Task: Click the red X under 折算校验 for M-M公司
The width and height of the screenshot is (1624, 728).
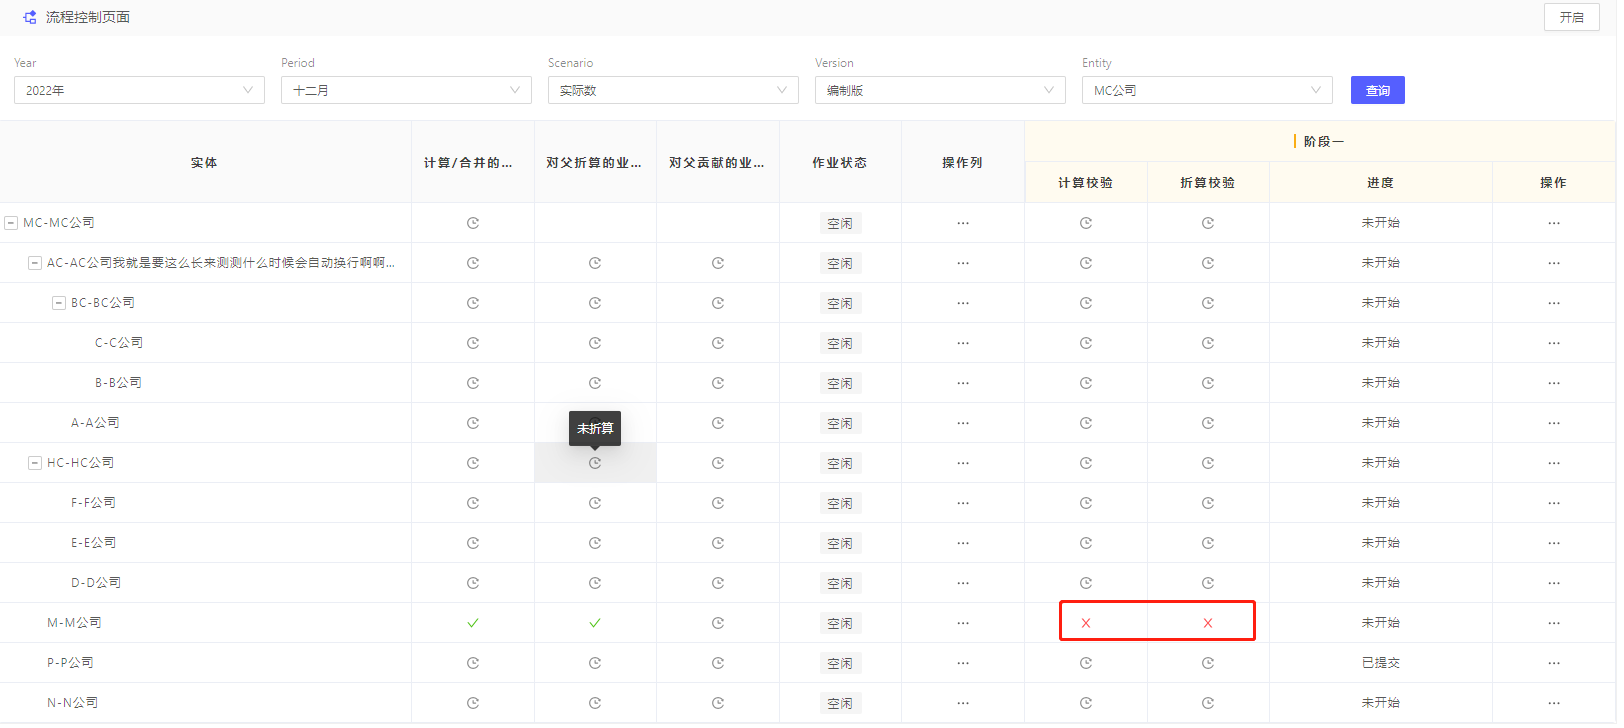Action: pos(1207,623)
